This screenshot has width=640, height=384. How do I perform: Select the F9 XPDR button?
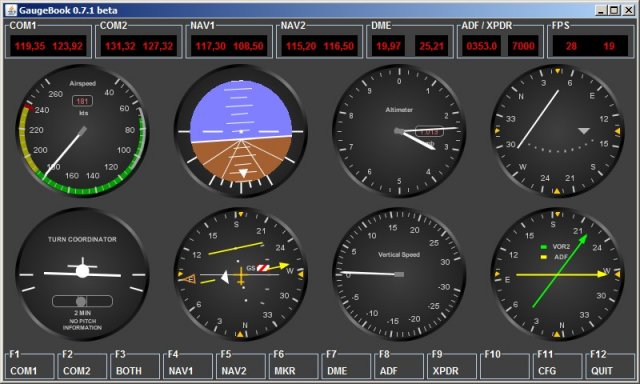[452, 366]
